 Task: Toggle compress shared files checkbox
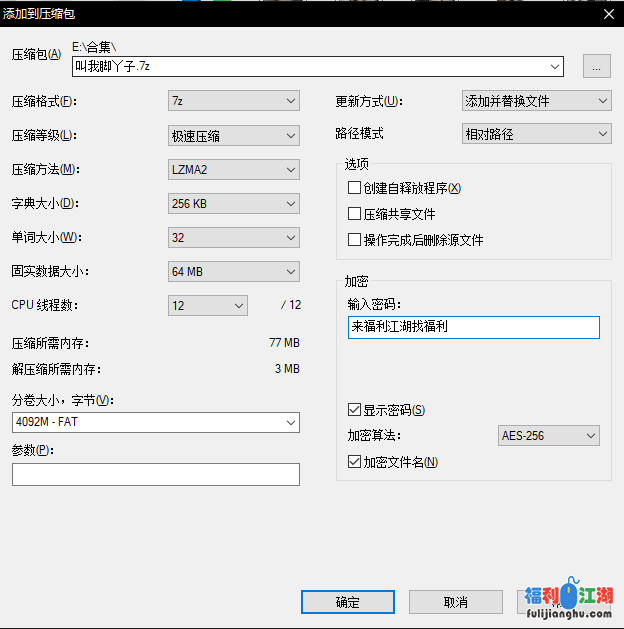point(354,214)
